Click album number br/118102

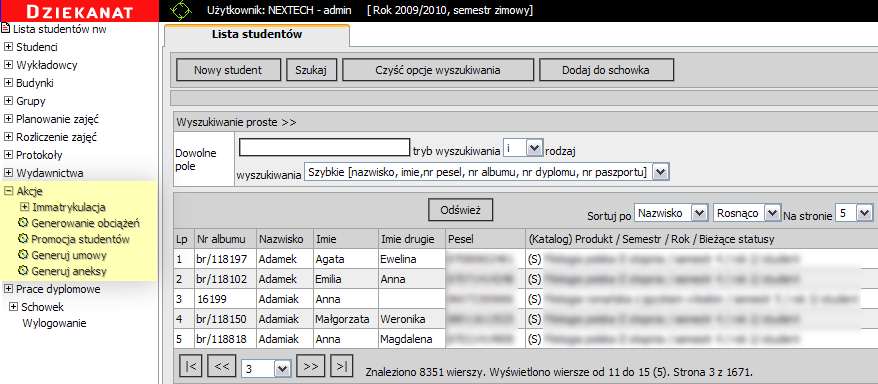point(221,279)
